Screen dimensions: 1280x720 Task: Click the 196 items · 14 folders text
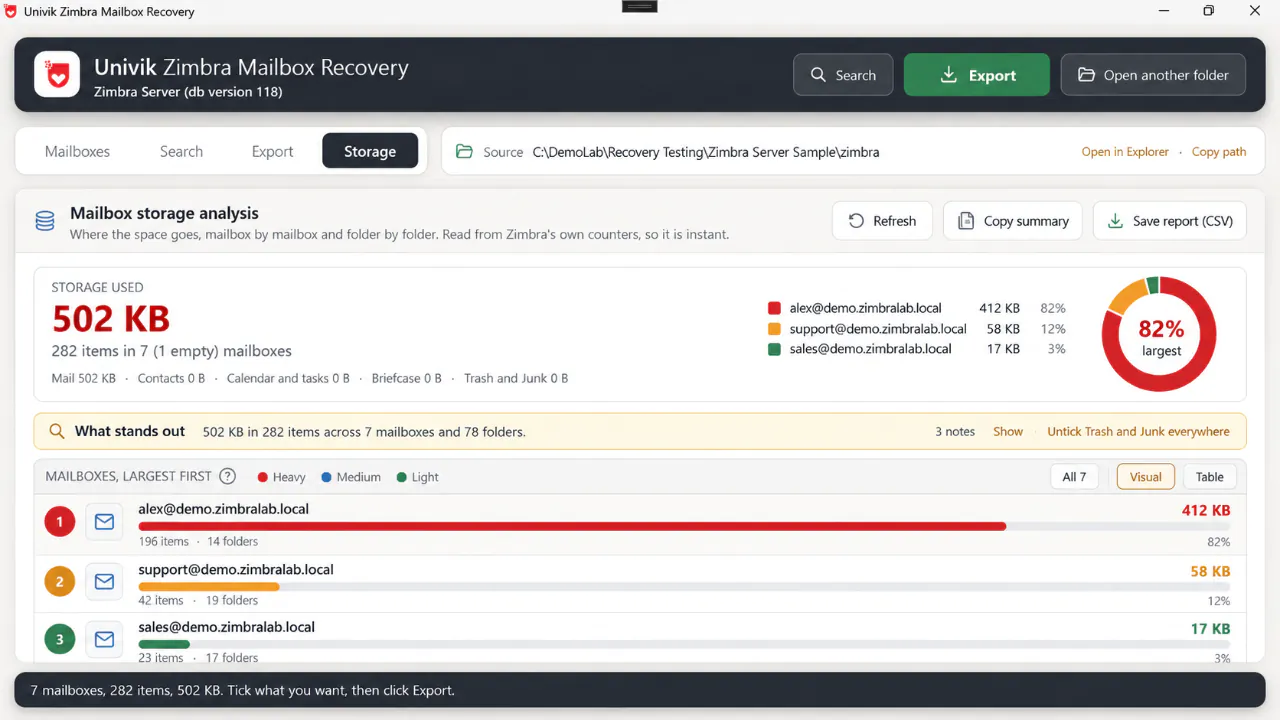point(198,541)
